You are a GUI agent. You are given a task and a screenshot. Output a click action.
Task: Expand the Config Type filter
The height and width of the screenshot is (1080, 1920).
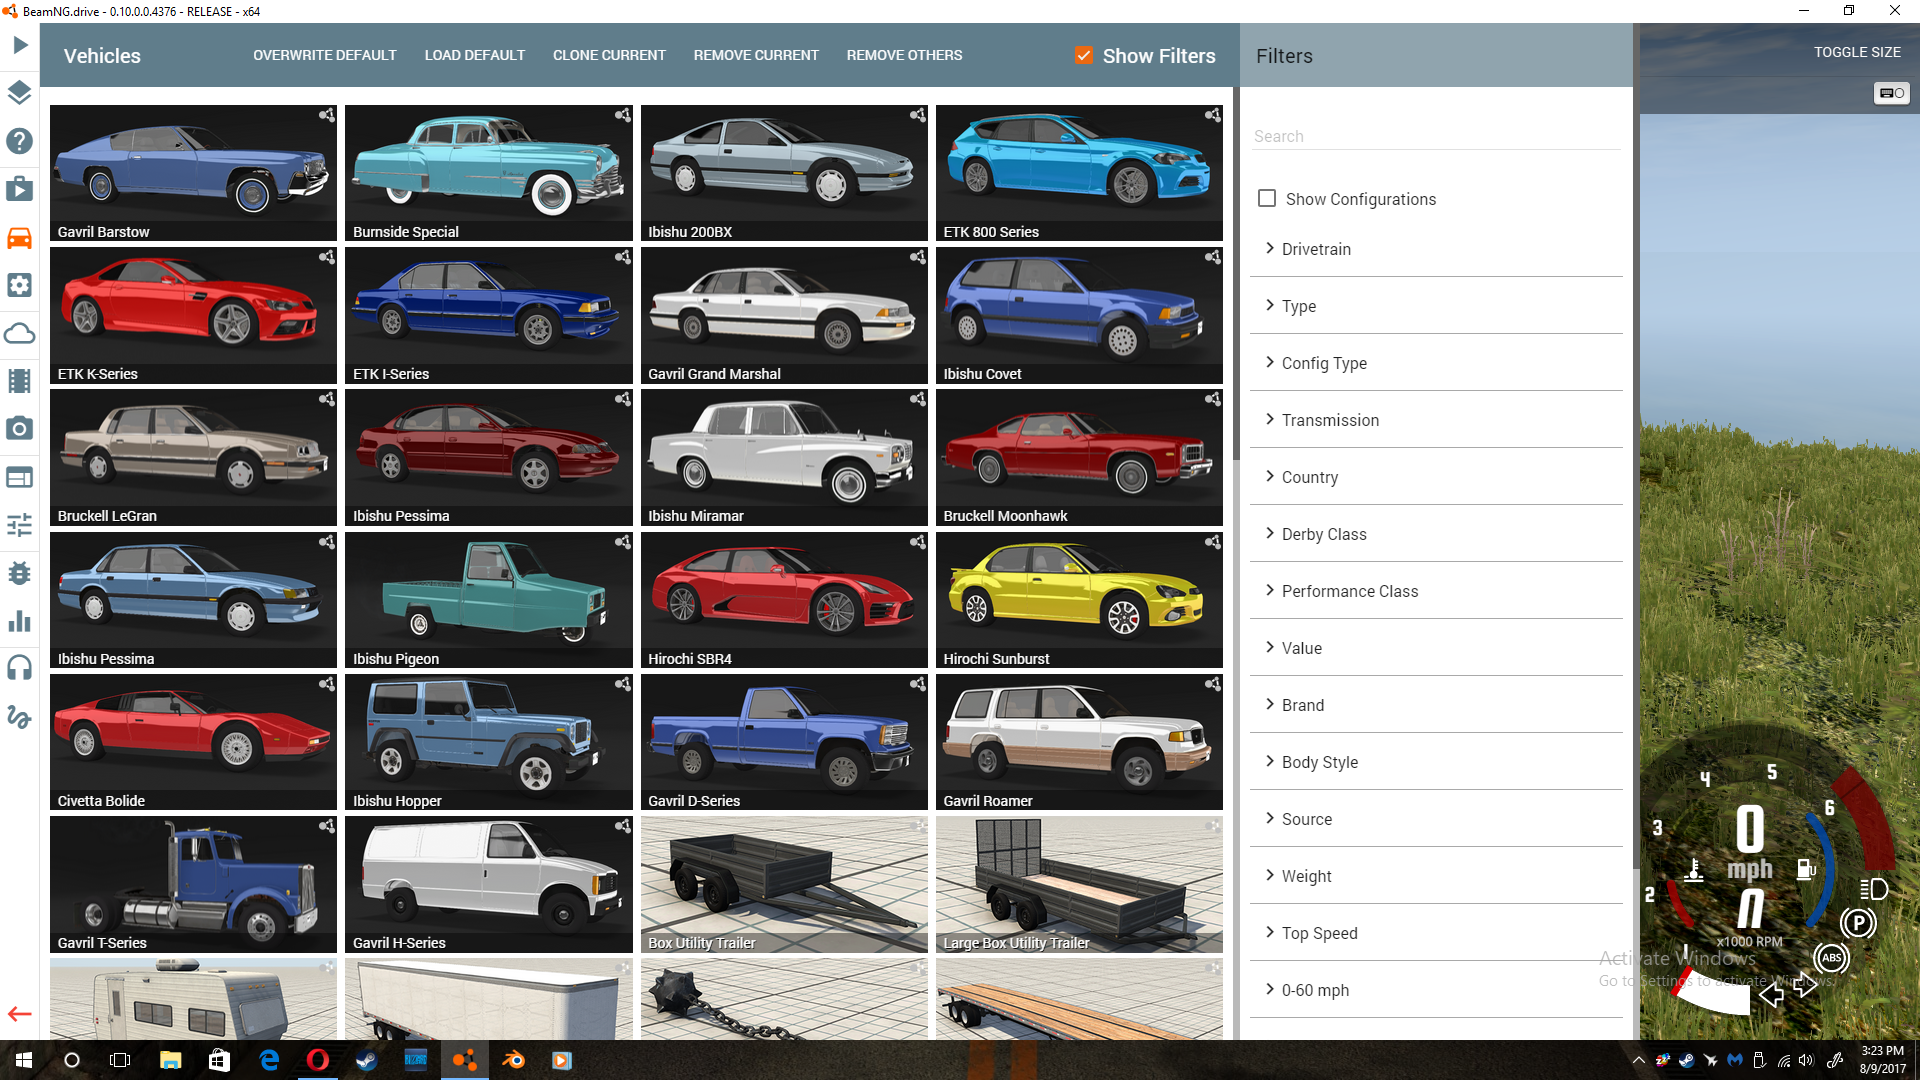pos(1436,363)
